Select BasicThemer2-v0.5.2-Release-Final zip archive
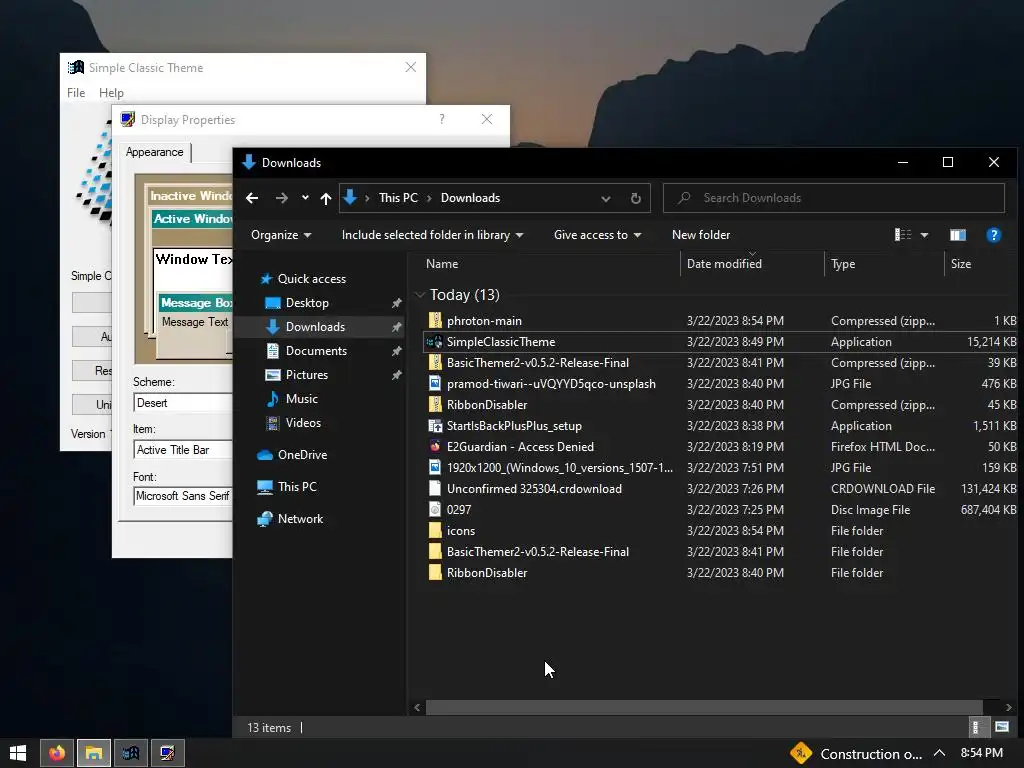The height and width of the screenshot is (768, 1024). click(537, 362)
